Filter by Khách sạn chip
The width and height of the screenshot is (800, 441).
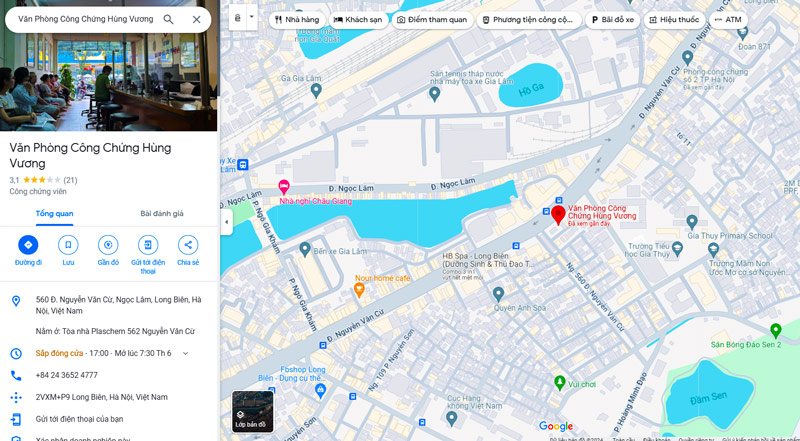coord(358,20)
